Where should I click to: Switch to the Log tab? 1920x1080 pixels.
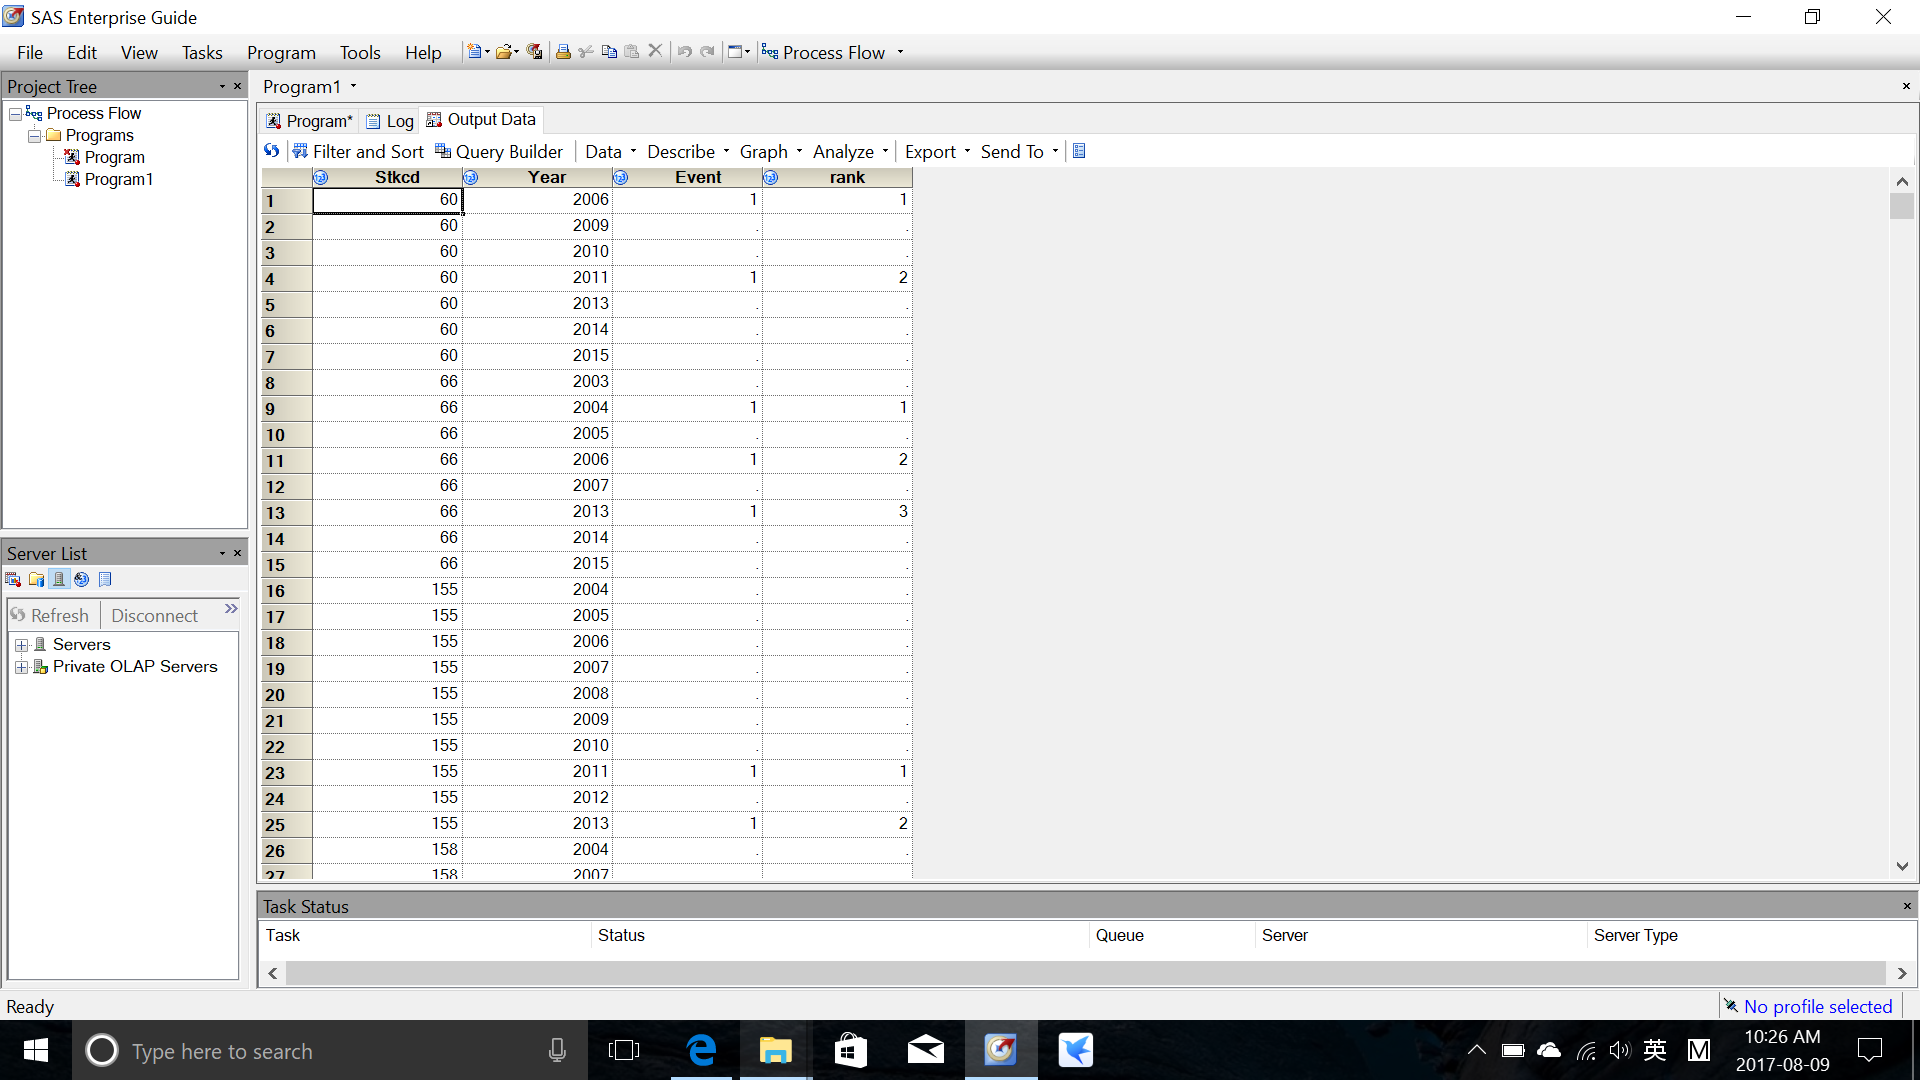tap(390, 121)
